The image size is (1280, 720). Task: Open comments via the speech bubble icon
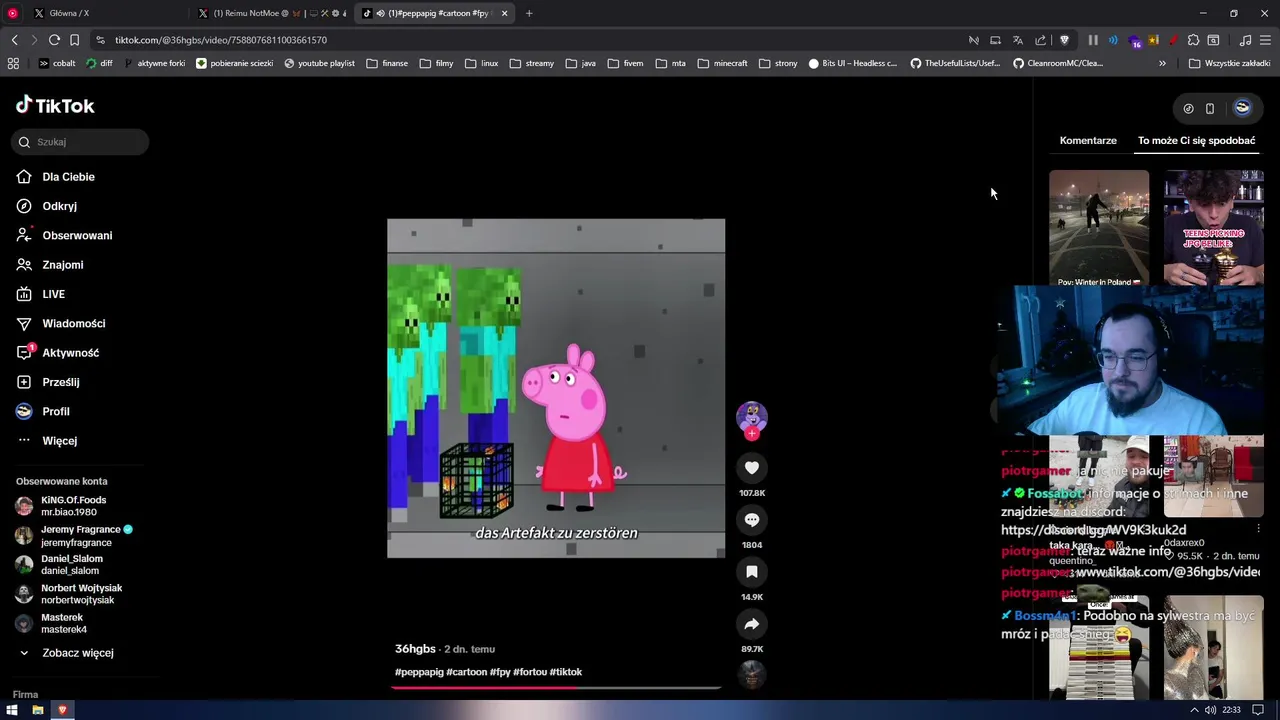click(752, 519)
